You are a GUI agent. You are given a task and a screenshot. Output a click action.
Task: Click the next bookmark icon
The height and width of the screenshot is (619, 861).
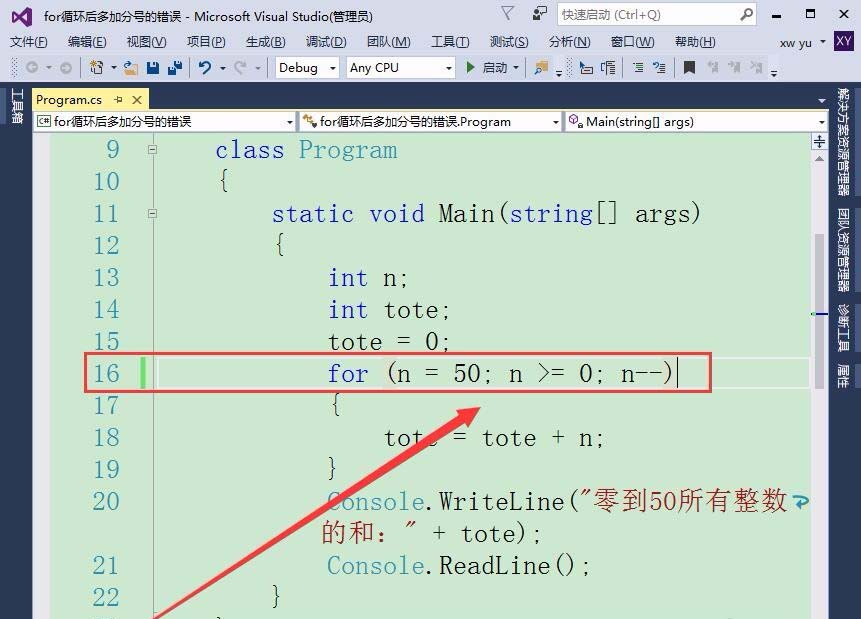pyautogui.click(x=734, y=68)
